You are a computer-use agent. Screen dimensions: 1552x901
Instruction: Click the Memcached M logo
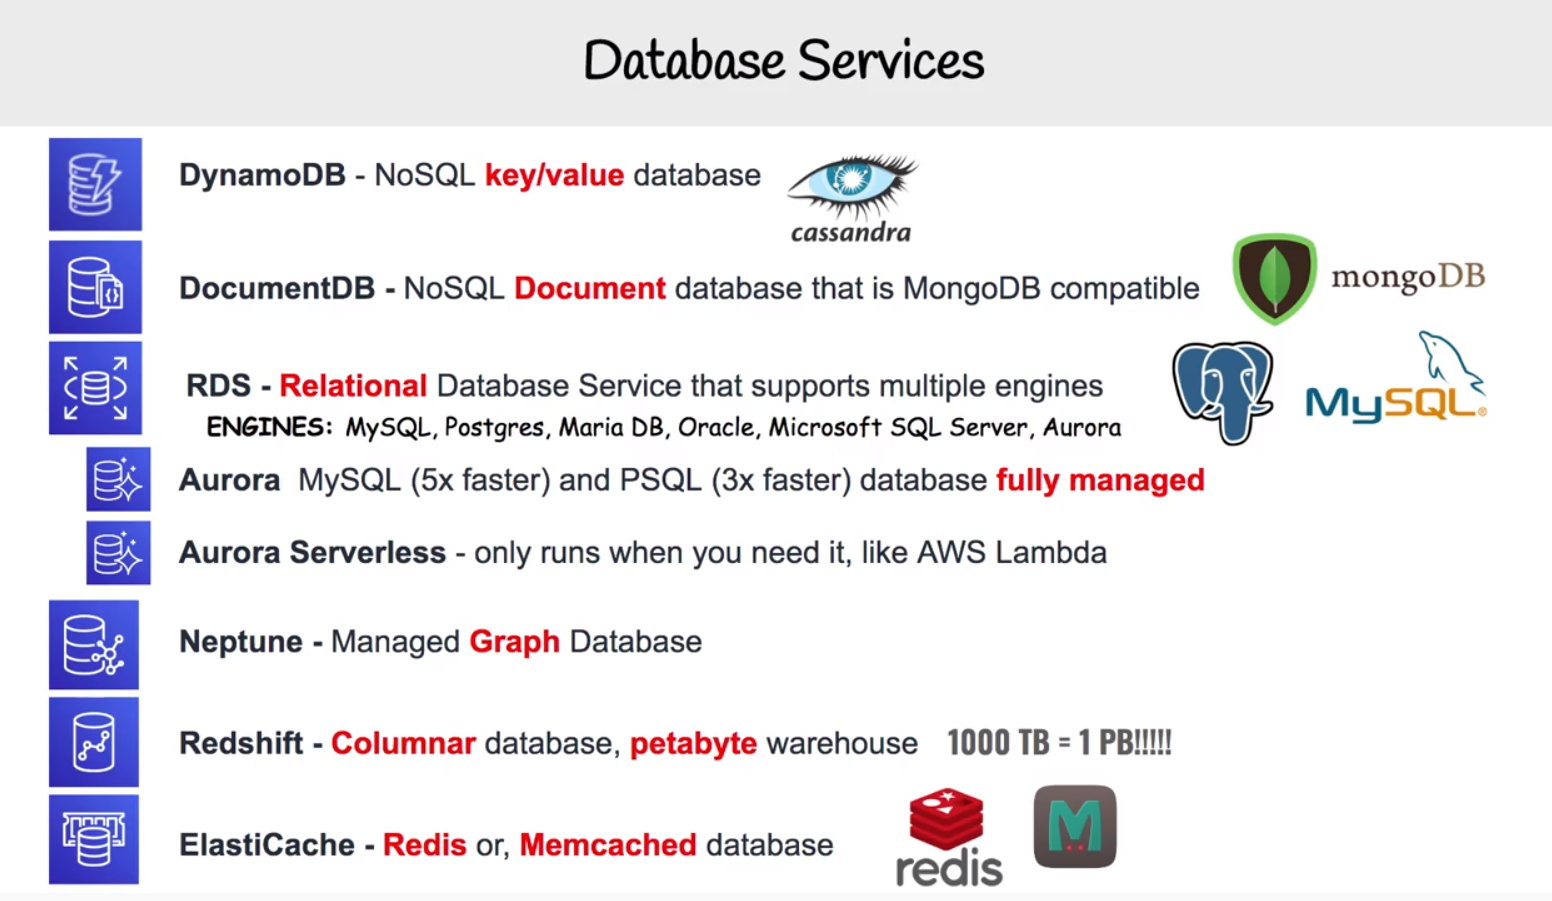coord(1075,826)
